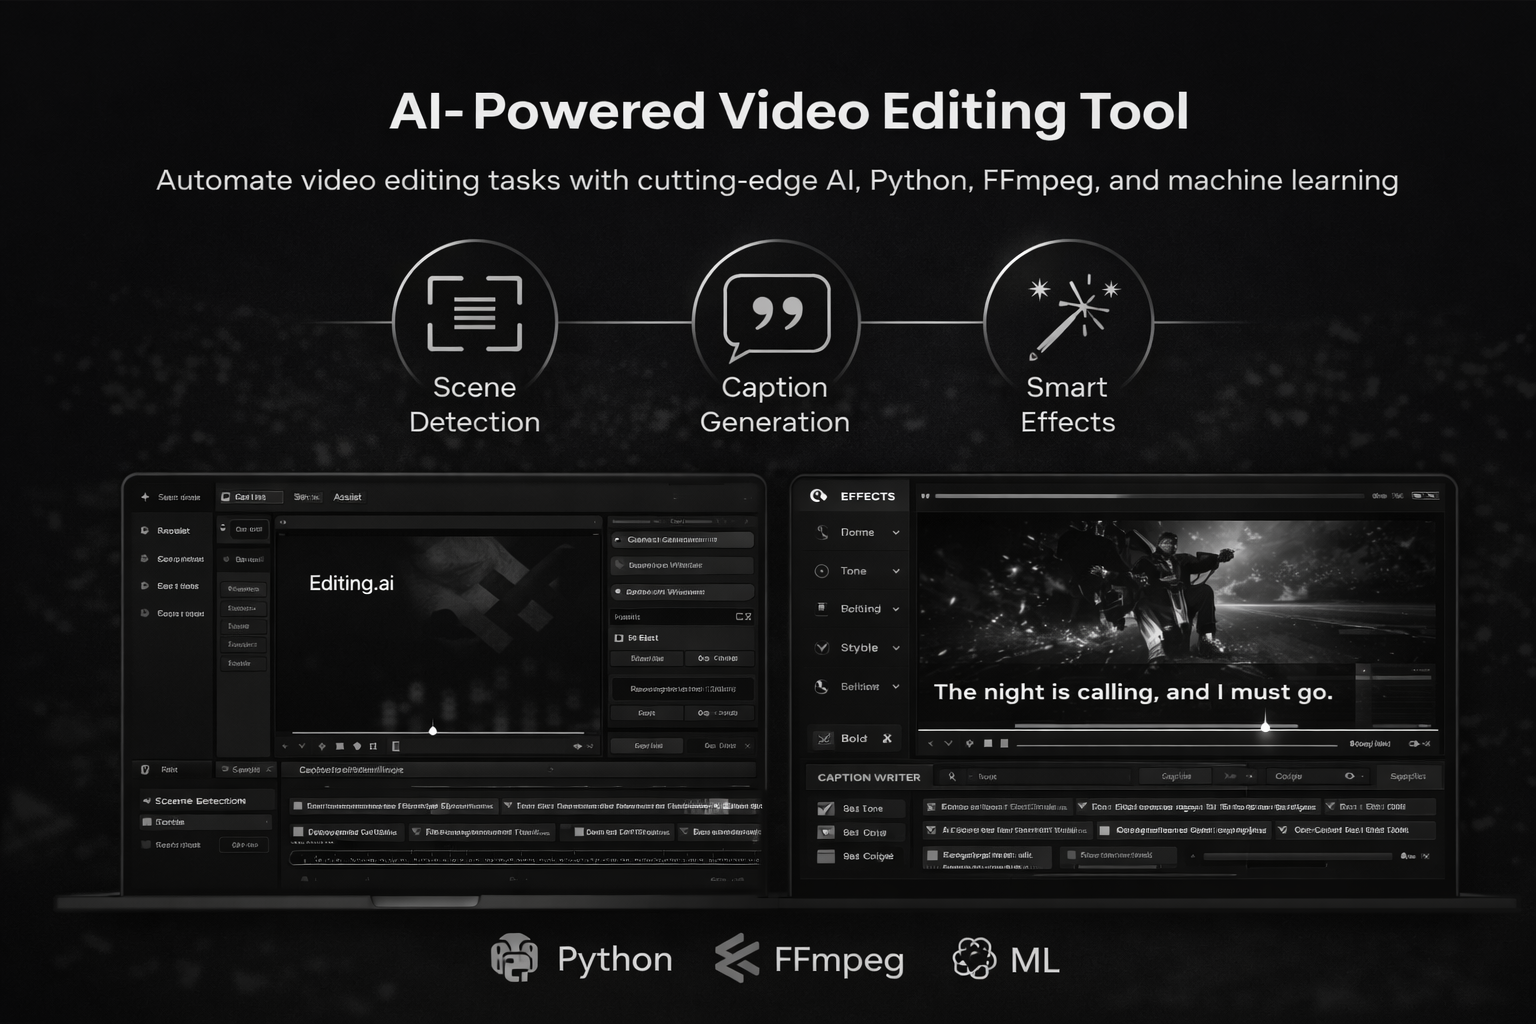Expand the Tone dropdown in the Effects sidebar
This screenshot has height=1024, width=1536.
click(895, 570)
